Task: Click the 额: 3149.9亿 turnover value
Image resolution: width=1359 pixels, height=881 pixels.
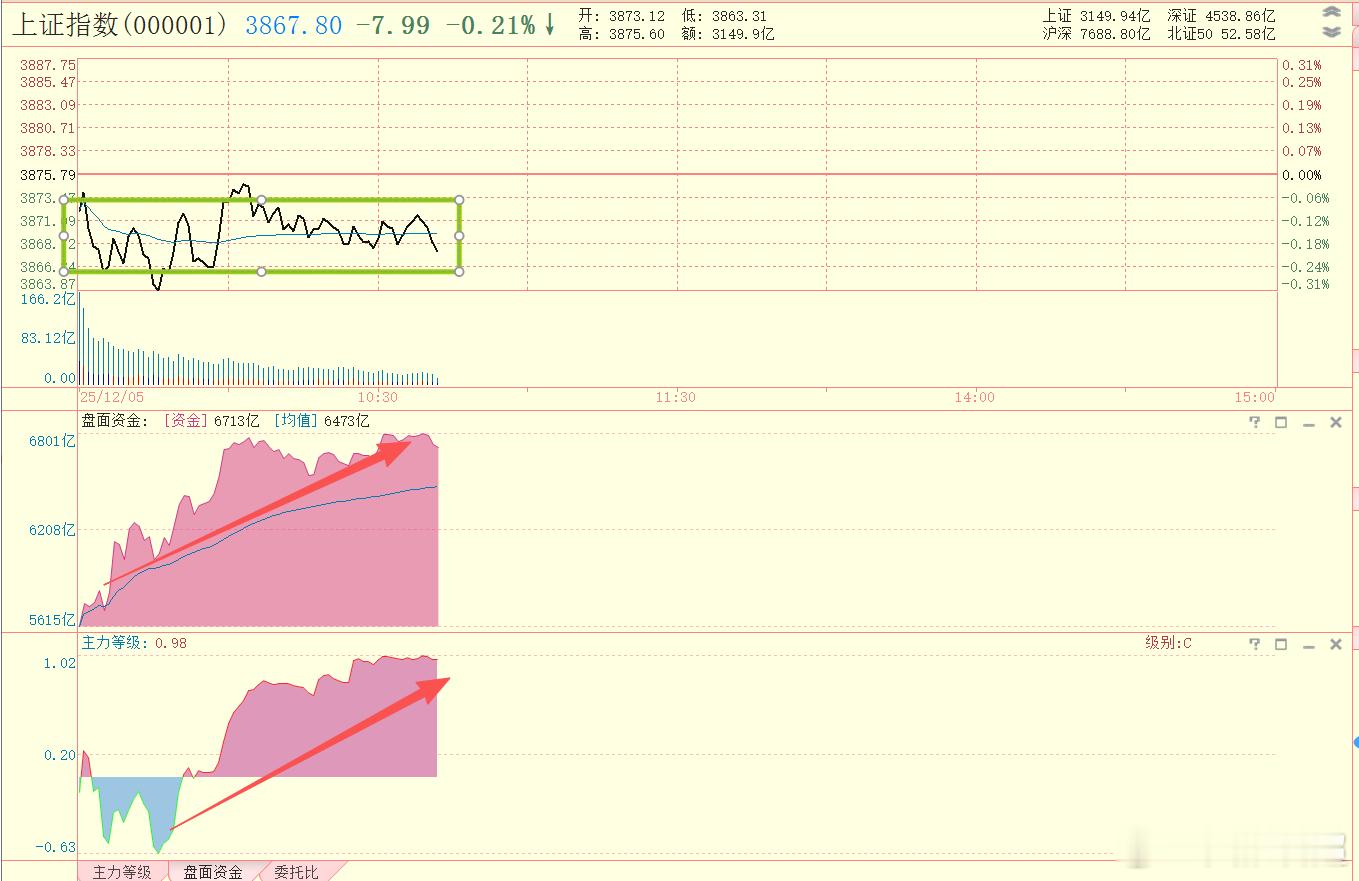Action: 728,34
